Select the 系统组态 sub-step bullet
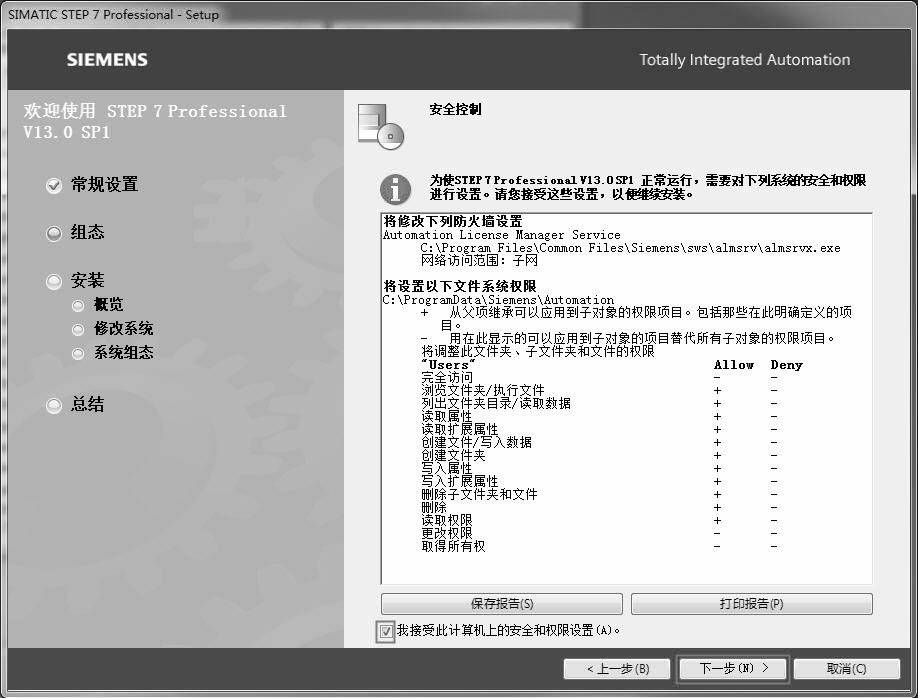Screen dimensions: 918x698 (x=78, y=354)
